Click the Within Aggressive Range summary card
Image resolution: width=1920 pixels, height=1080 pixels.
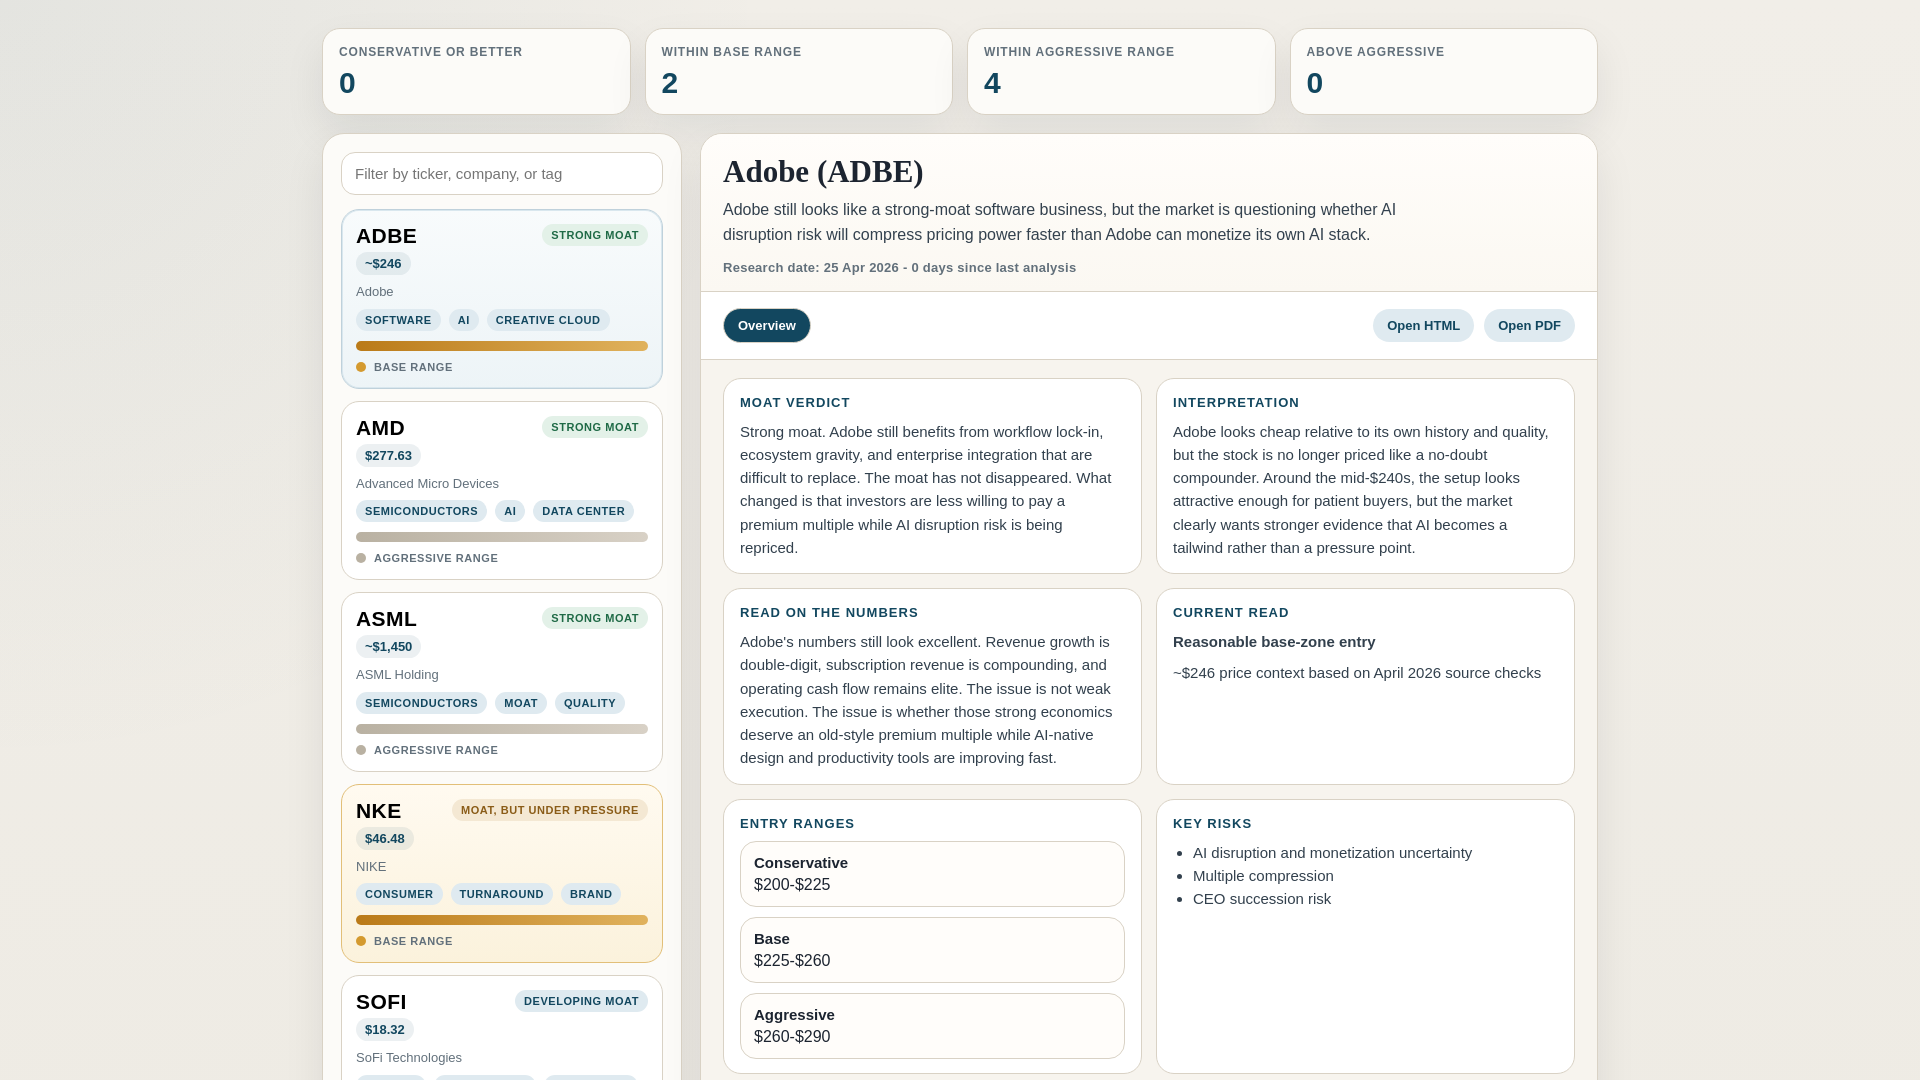point(1121,71)
